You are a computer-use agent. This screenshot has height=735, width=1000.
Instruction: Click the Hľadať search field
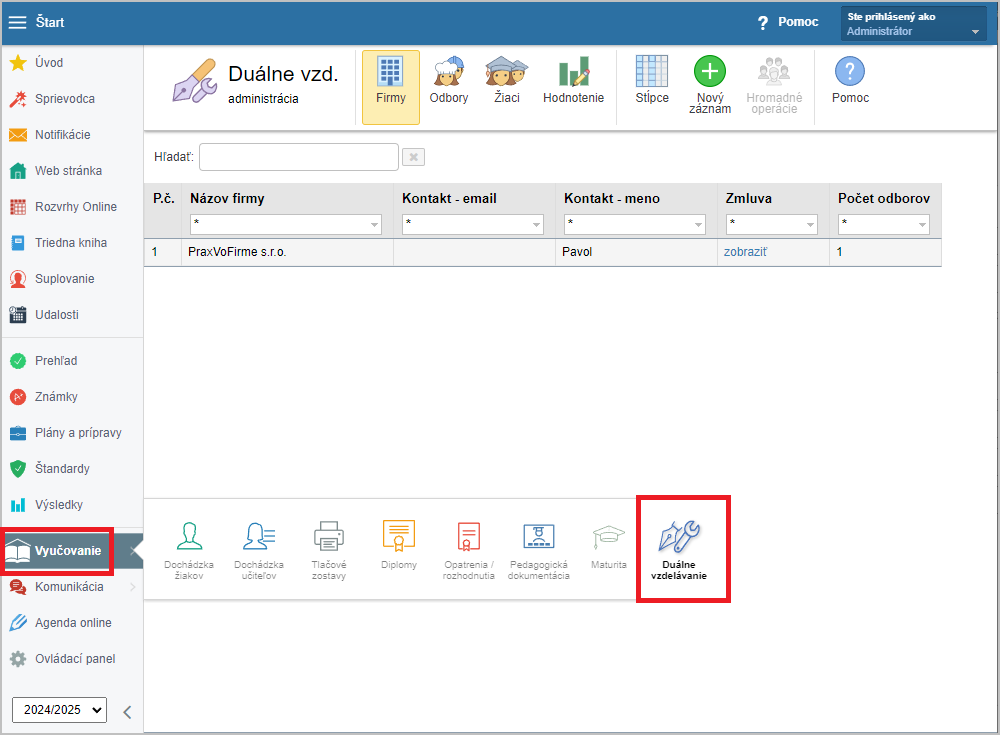coord(299,157)
